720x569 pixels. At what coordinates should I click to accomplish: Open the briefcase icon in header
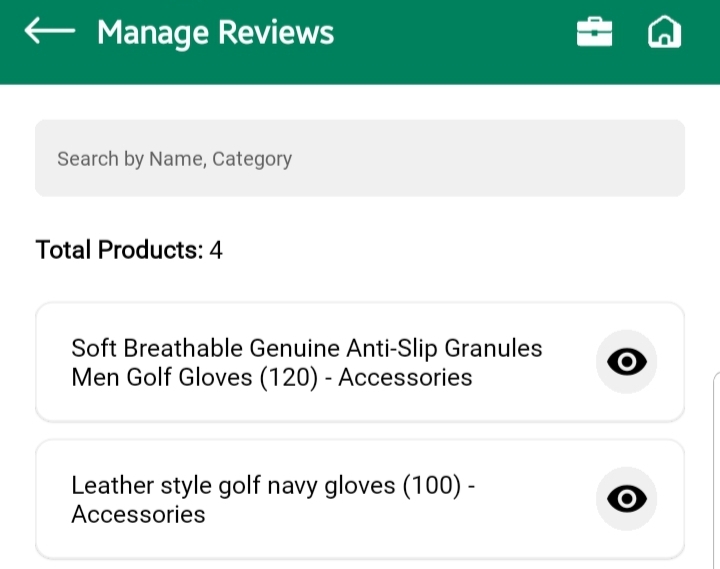click(x=594, y=33)
